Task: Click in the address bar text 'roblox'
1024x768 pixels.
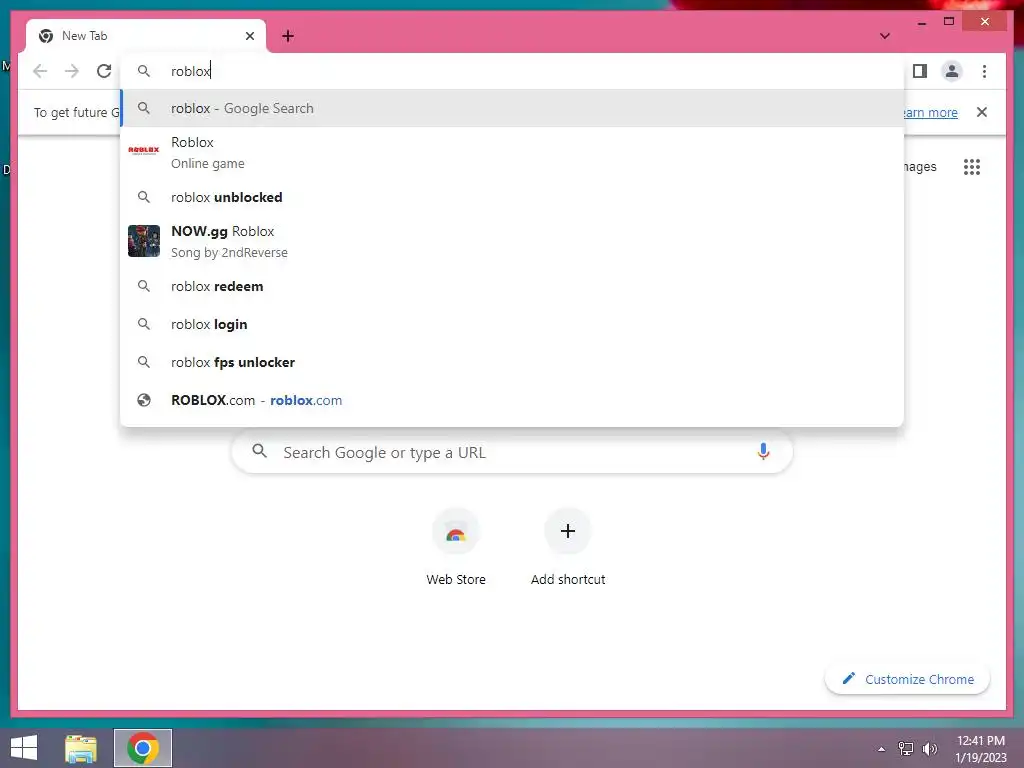Action: pos(191,71)
